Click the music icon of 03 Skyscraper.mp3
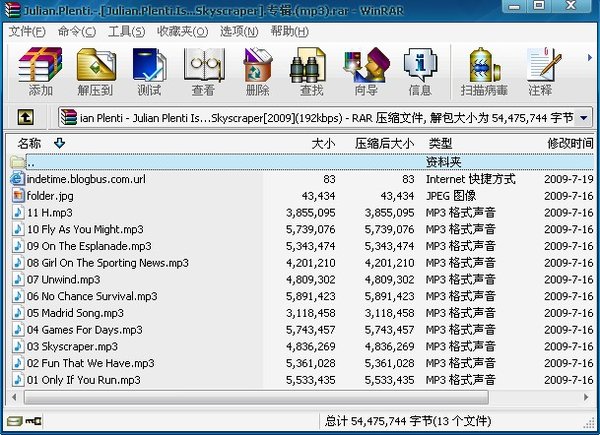 (x=18, y=347)
